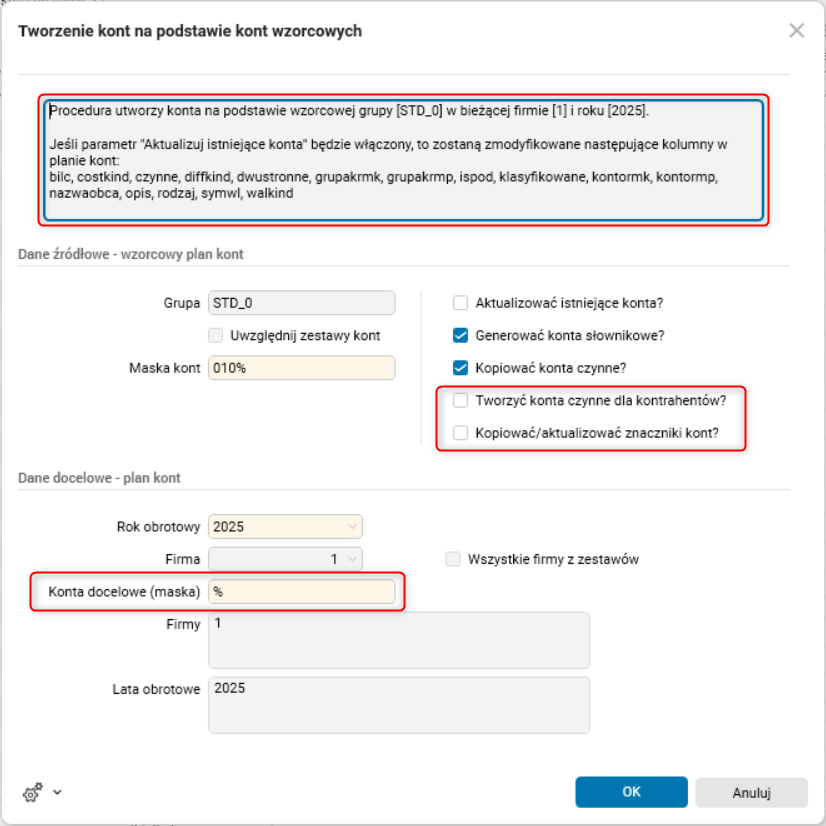This screenshot has width=826, height=826.
Task: Click the Anuluj button
Action: tap(751, 792)
